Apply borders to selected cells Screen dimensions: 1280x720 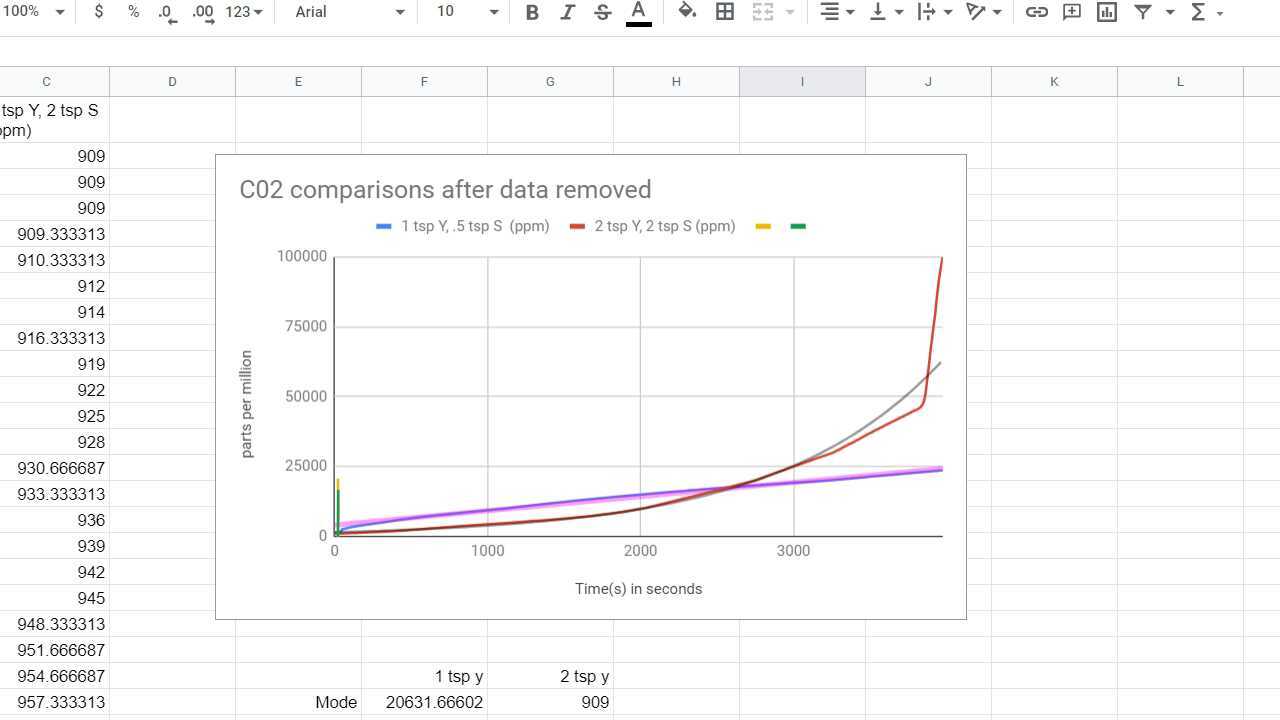tap(725, 12)
